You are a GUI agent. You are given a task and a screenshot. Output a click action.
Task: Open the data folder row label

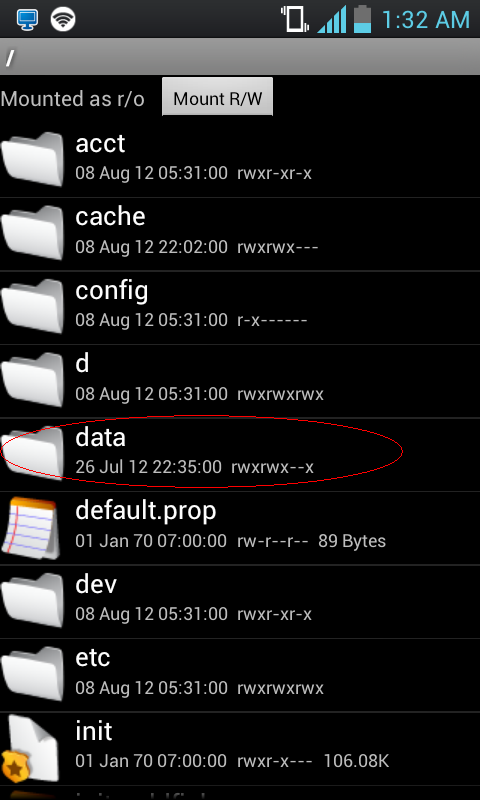coord(100,438)
